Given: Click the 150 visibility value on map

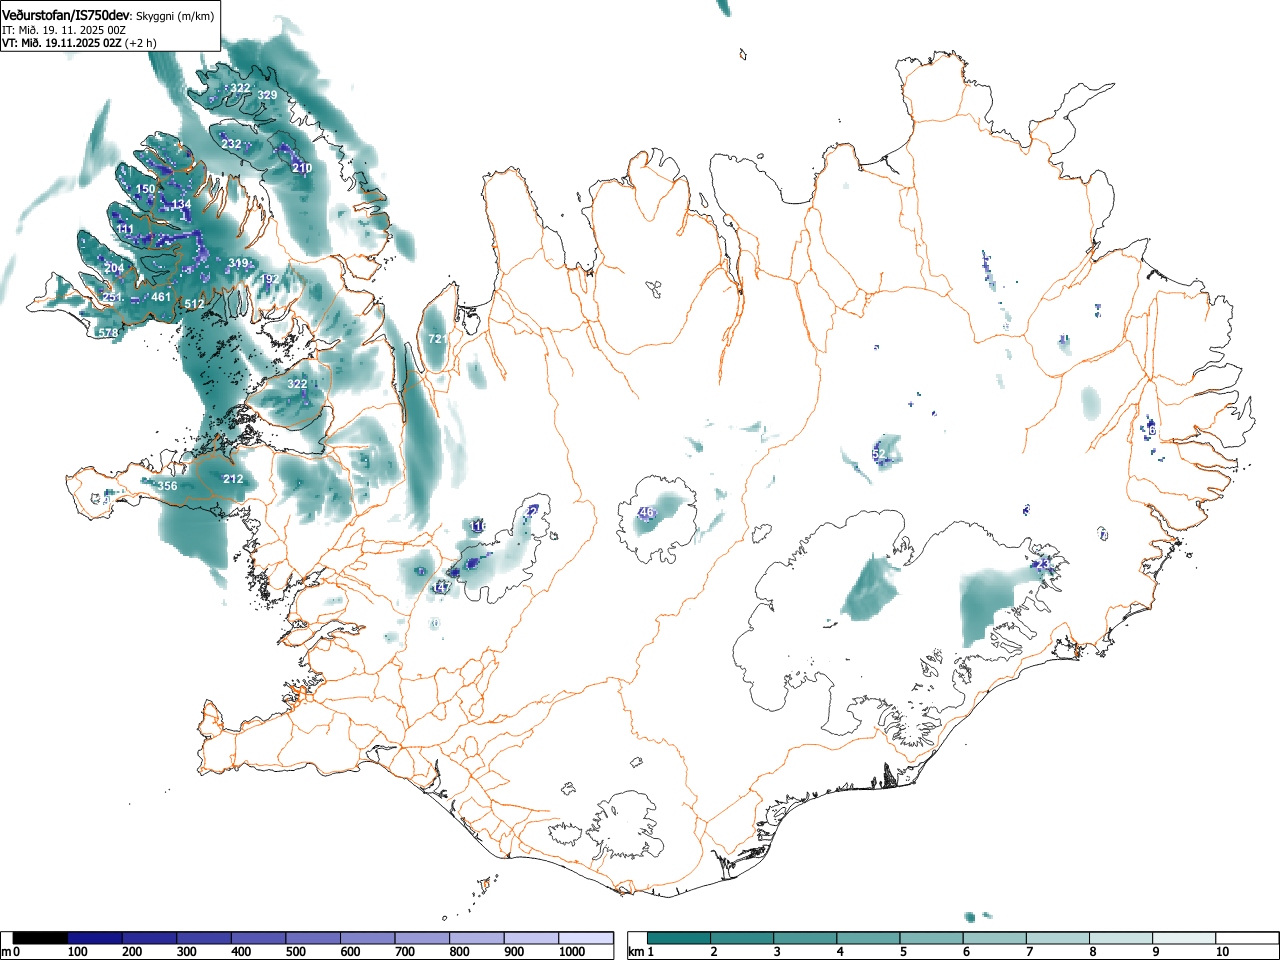Looking at the screenshot, I should [x=146, y=189].
